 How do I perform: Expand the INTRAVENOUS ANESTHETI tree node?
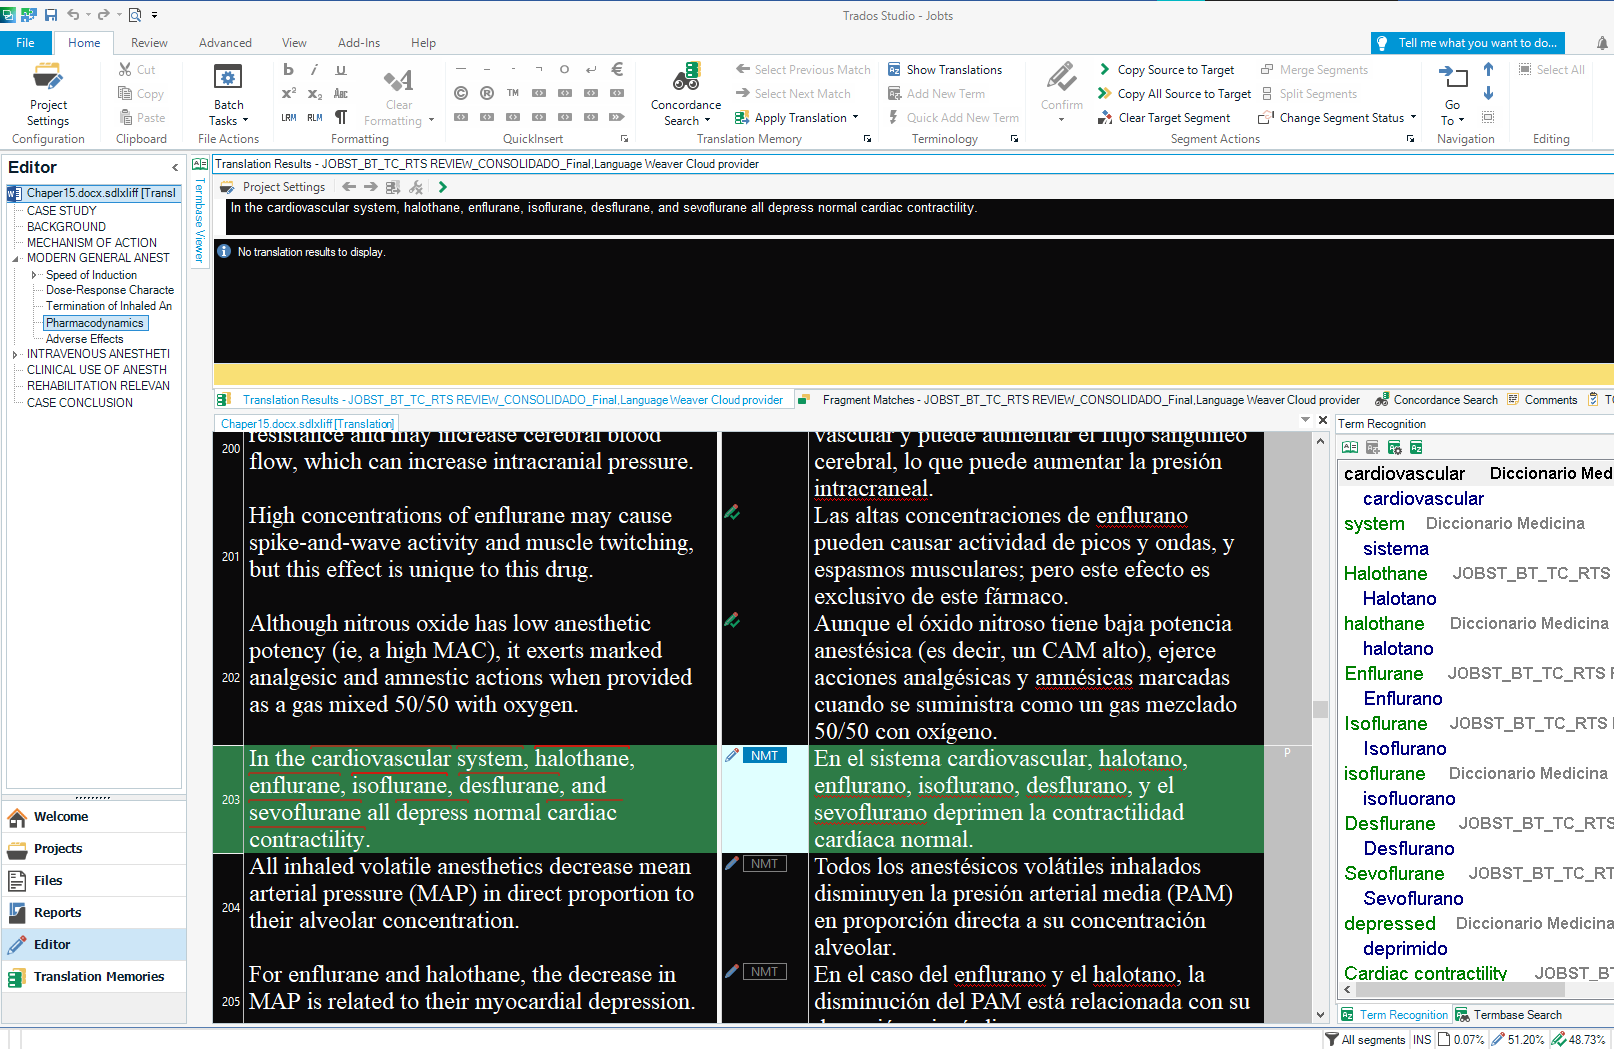15,354
